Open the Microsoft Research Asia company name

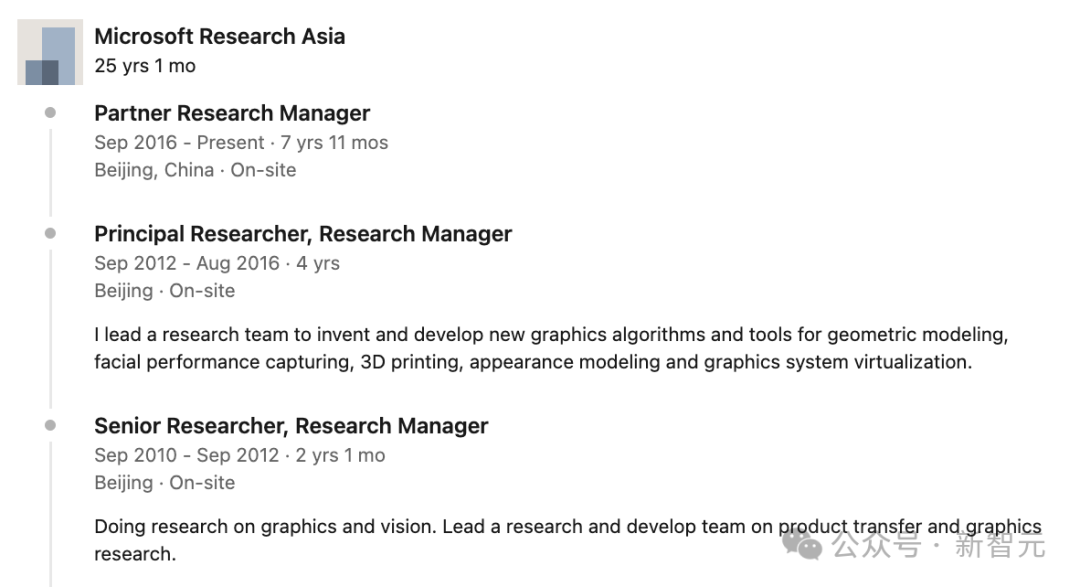point(219,37)
